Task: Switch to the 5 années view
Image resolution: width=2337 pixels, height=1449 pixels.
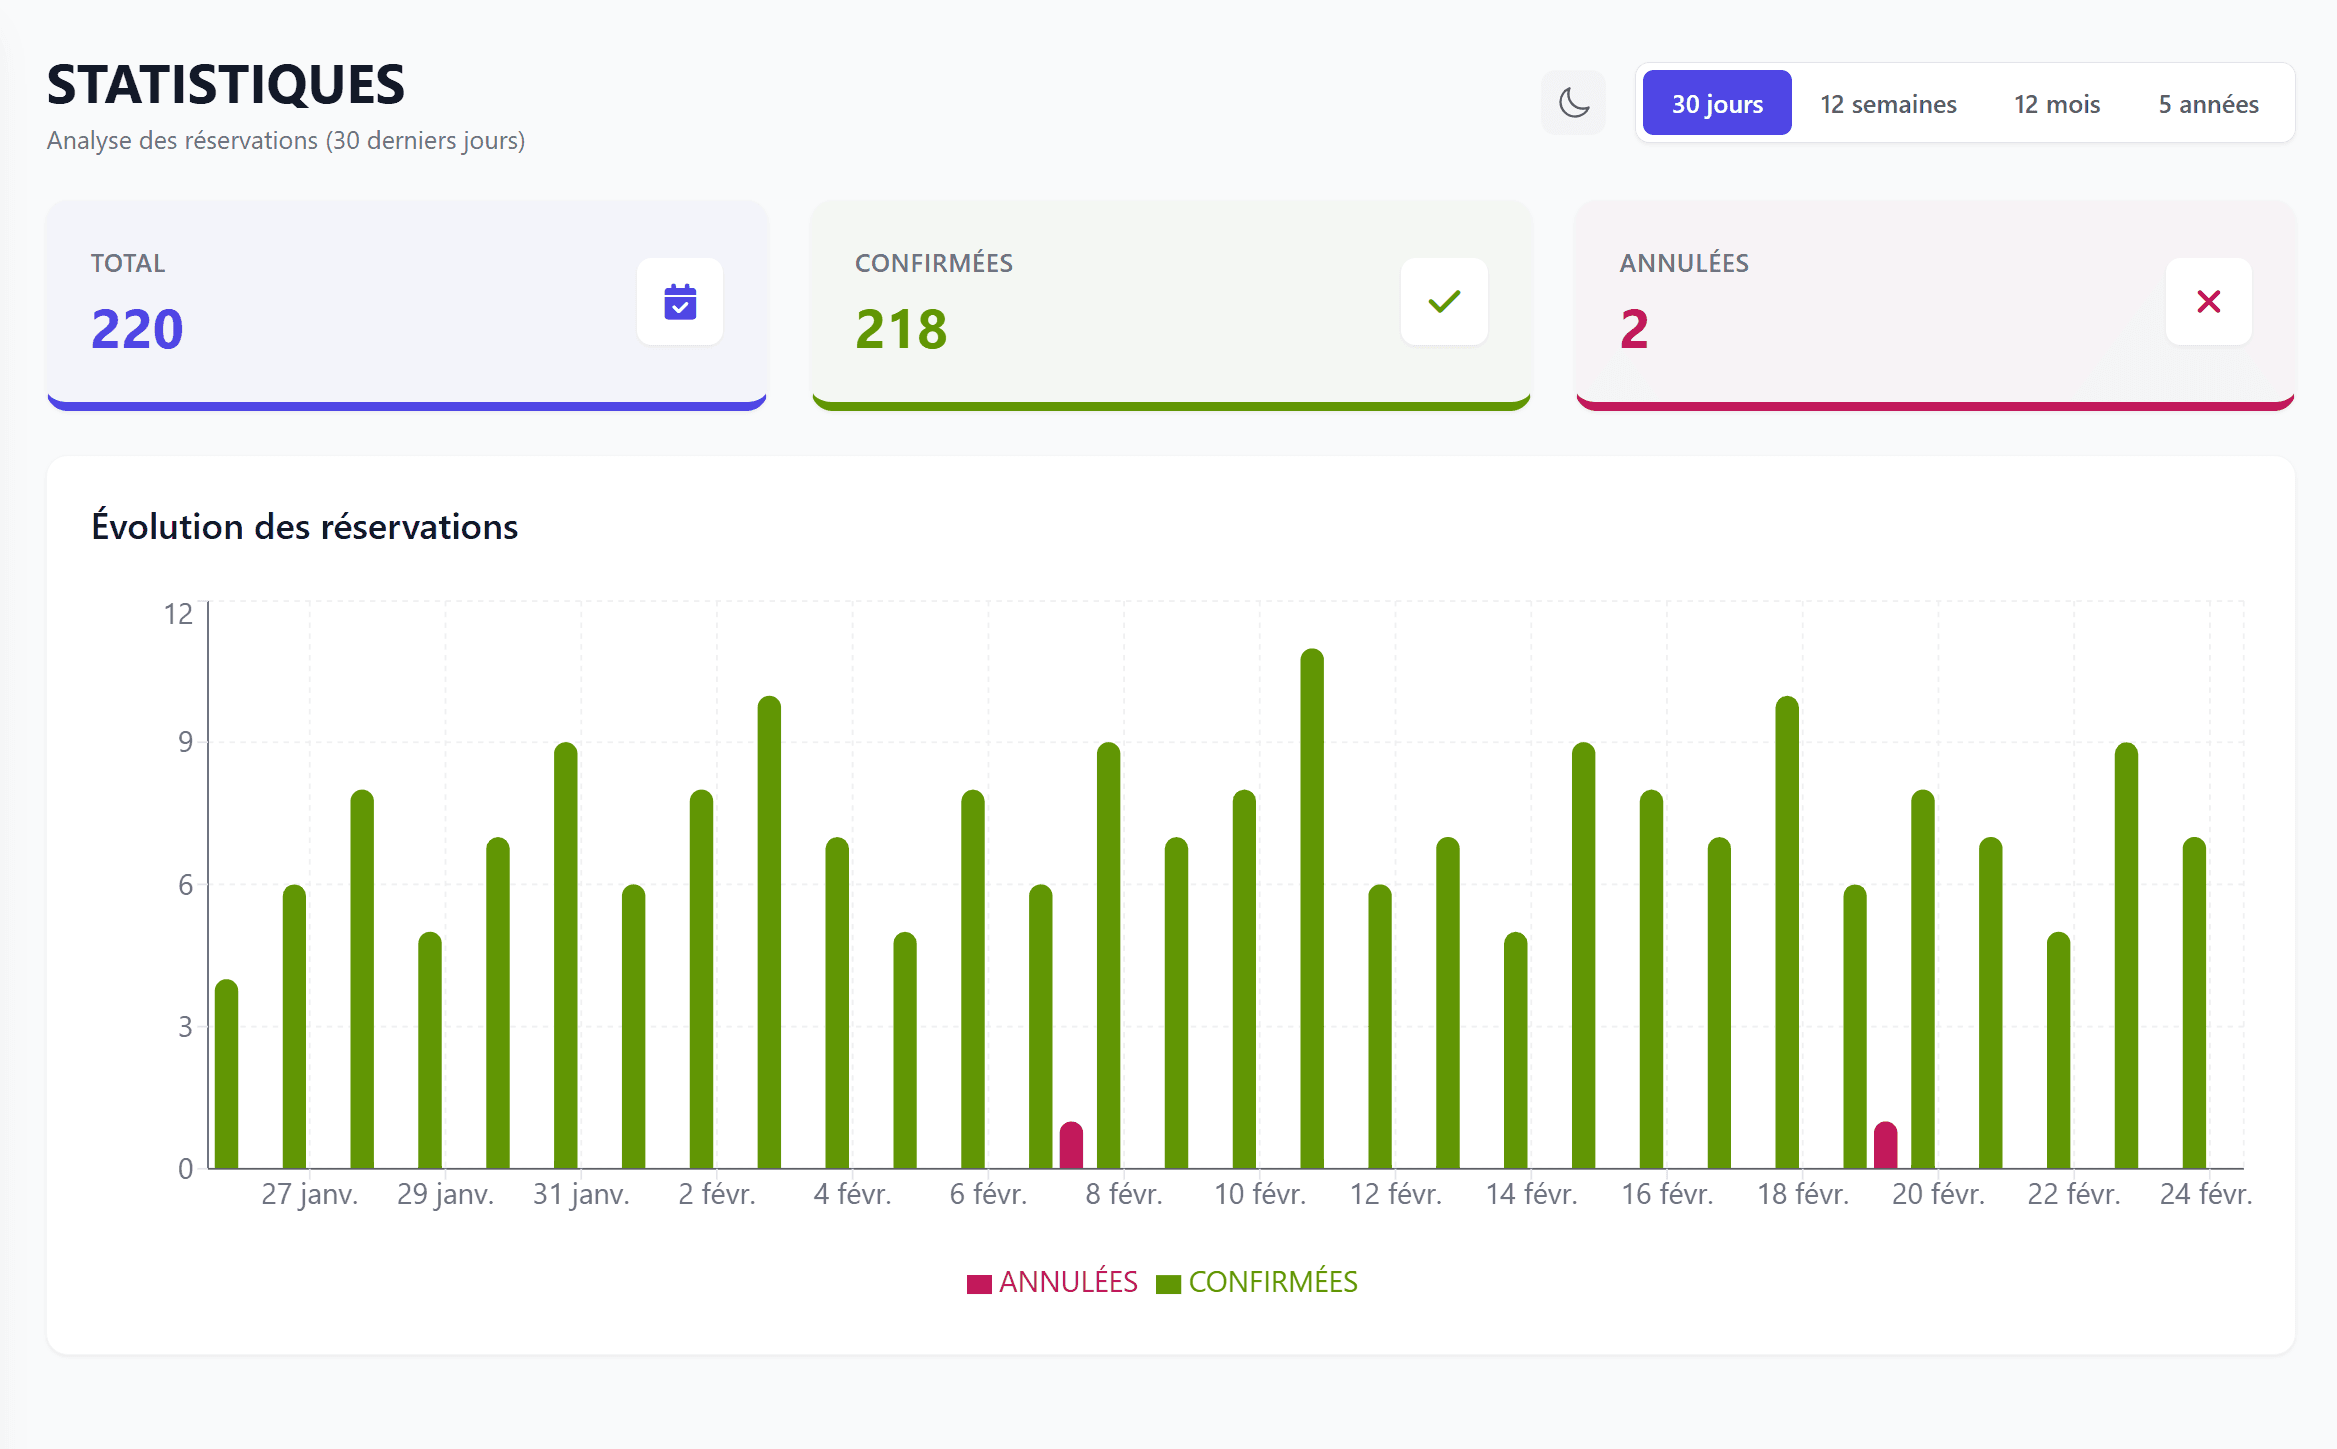Action: coord(2207,103)
